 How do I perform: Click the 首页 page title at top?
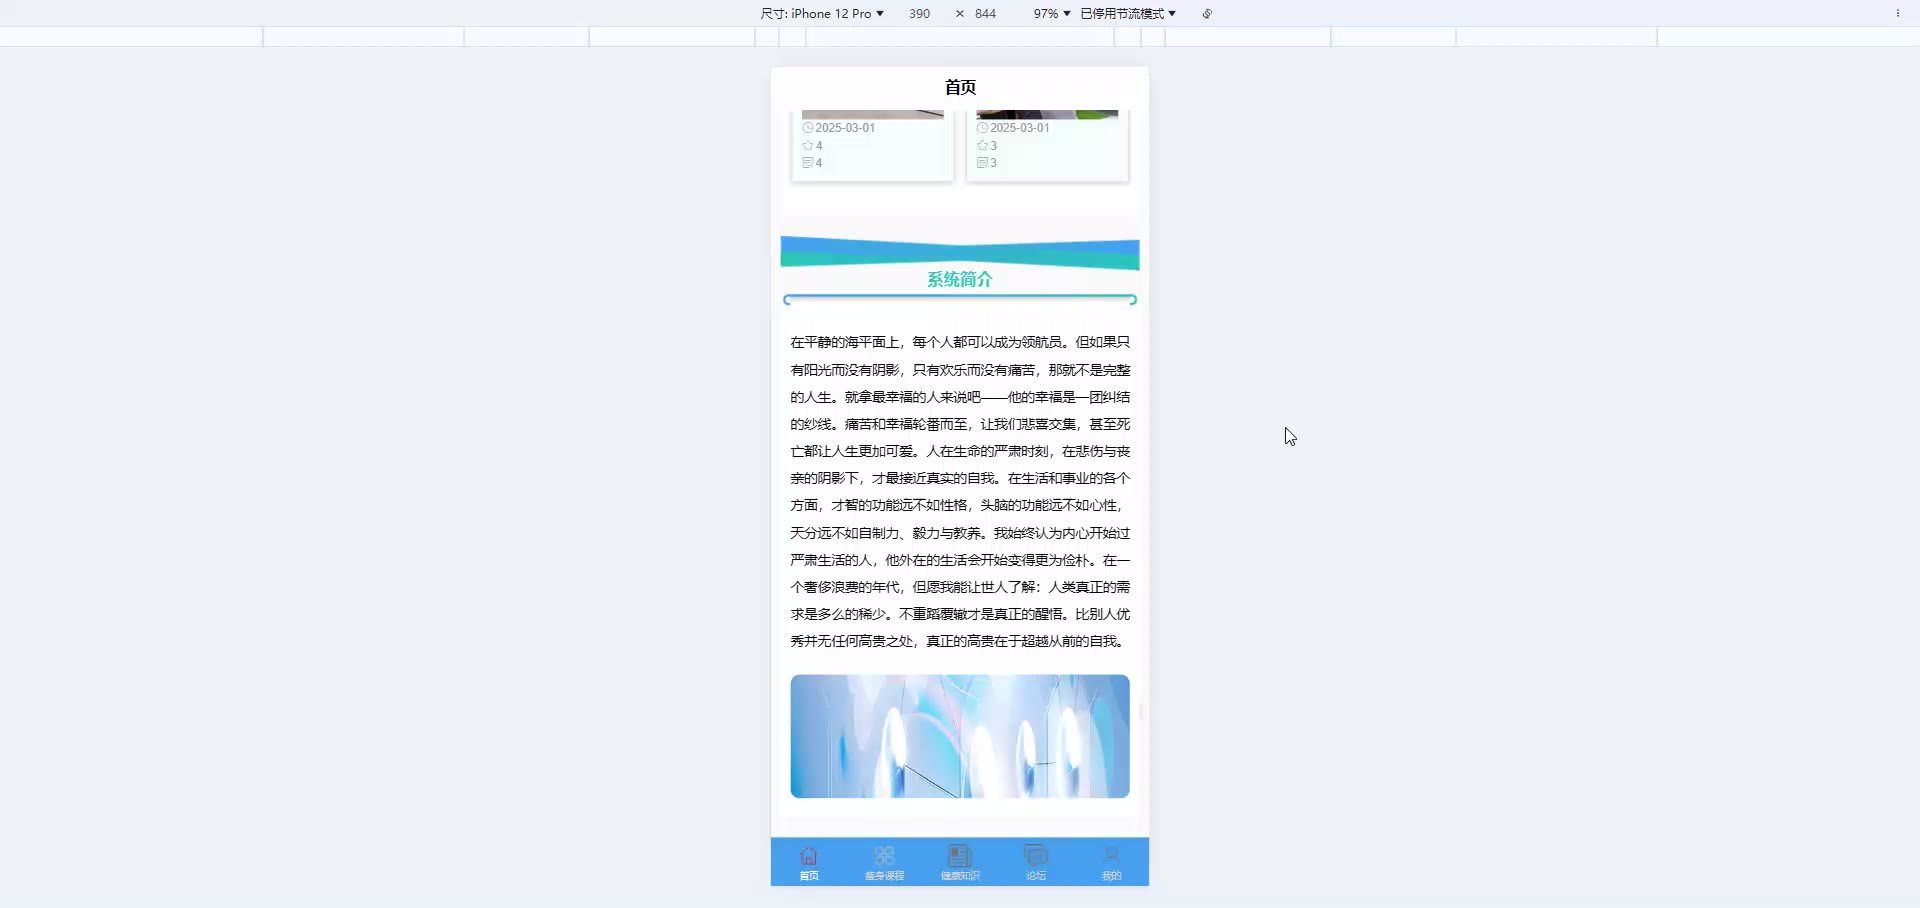tap(960, 87)
